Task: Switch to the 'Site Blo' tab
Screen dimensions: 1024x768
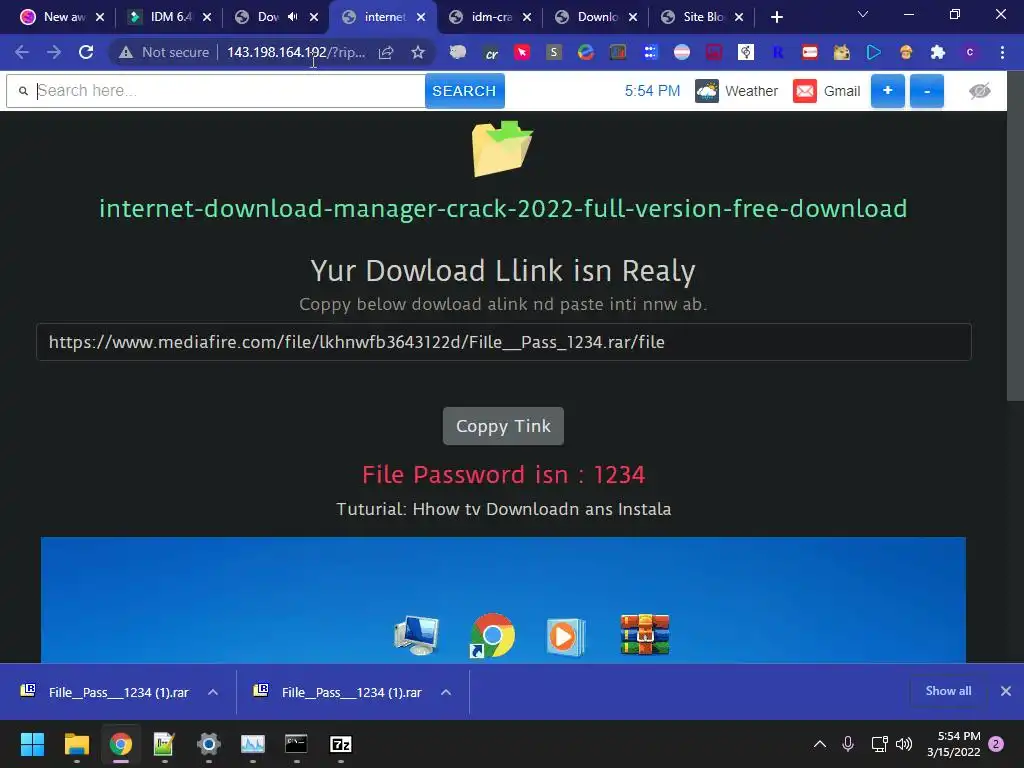Action: 703,17
